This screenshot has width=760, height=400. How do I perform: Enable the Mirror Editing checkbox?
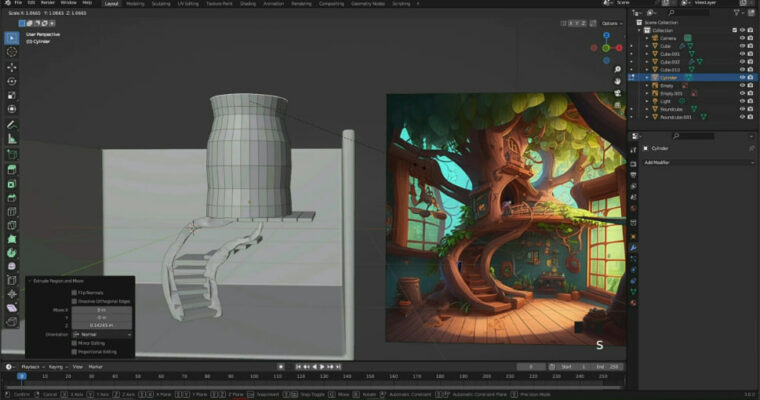click(74, 343)
